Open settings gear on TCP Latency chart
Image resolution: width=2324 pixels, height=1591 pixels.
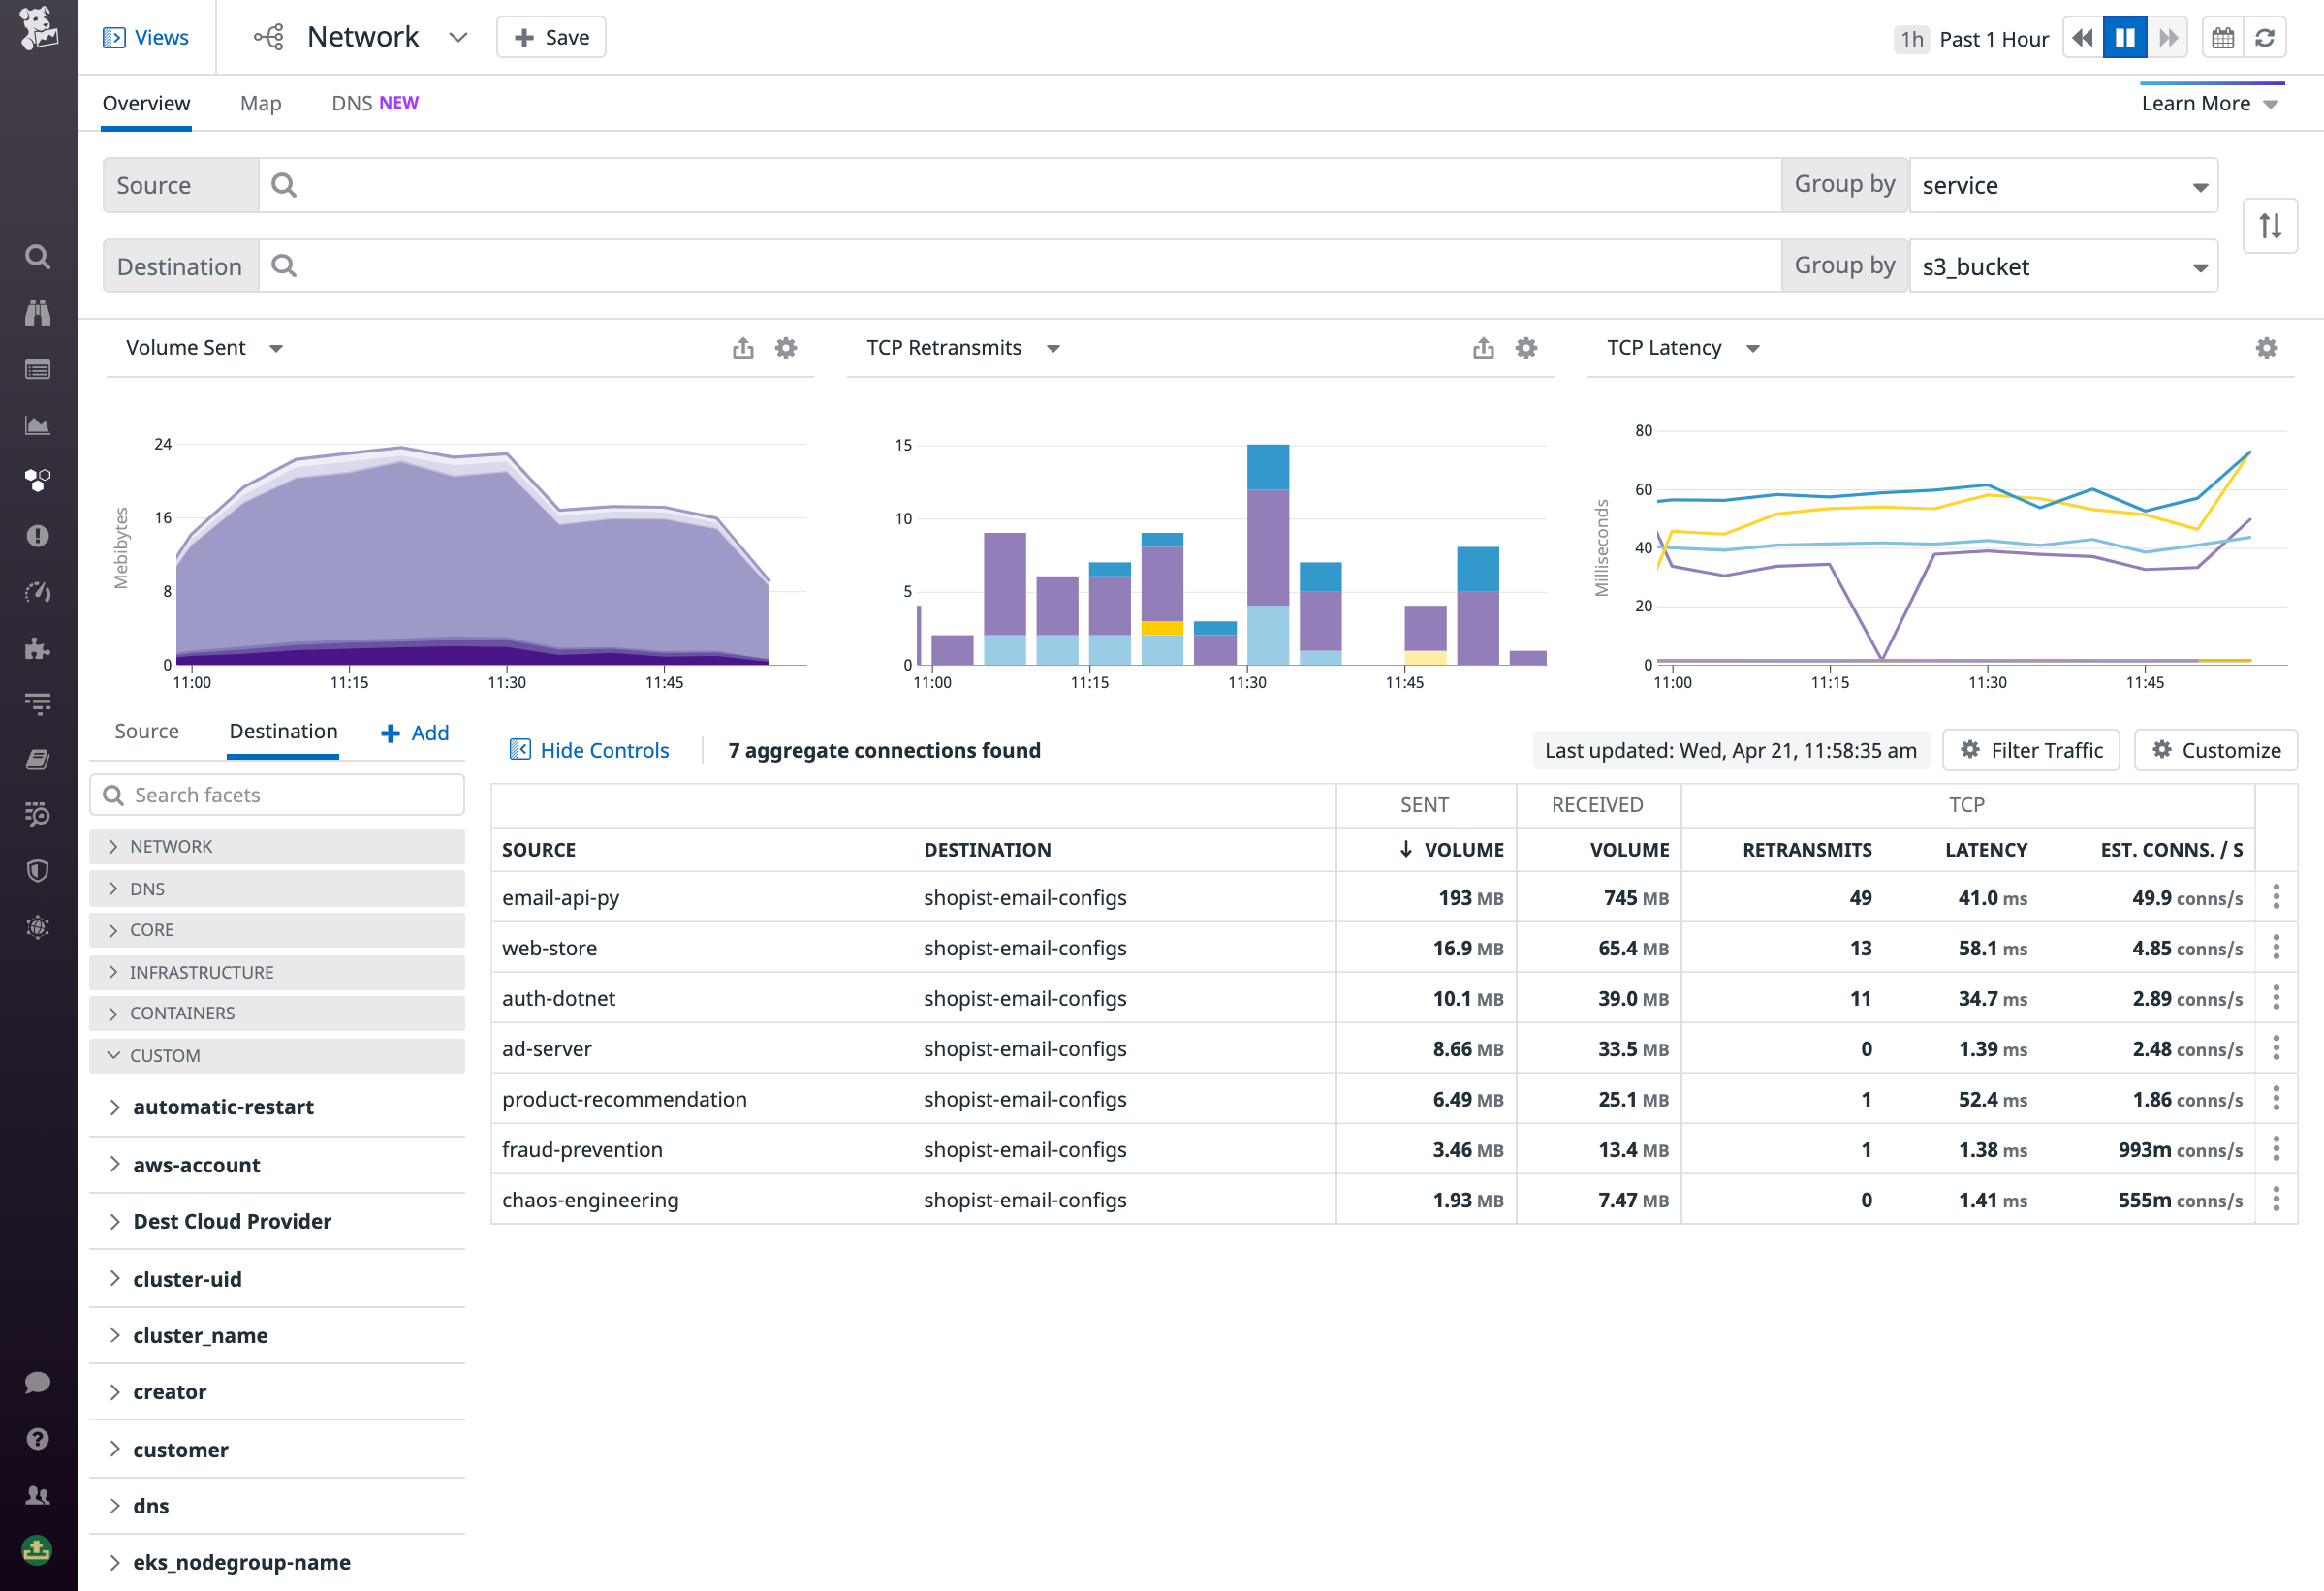[2266, 348]
